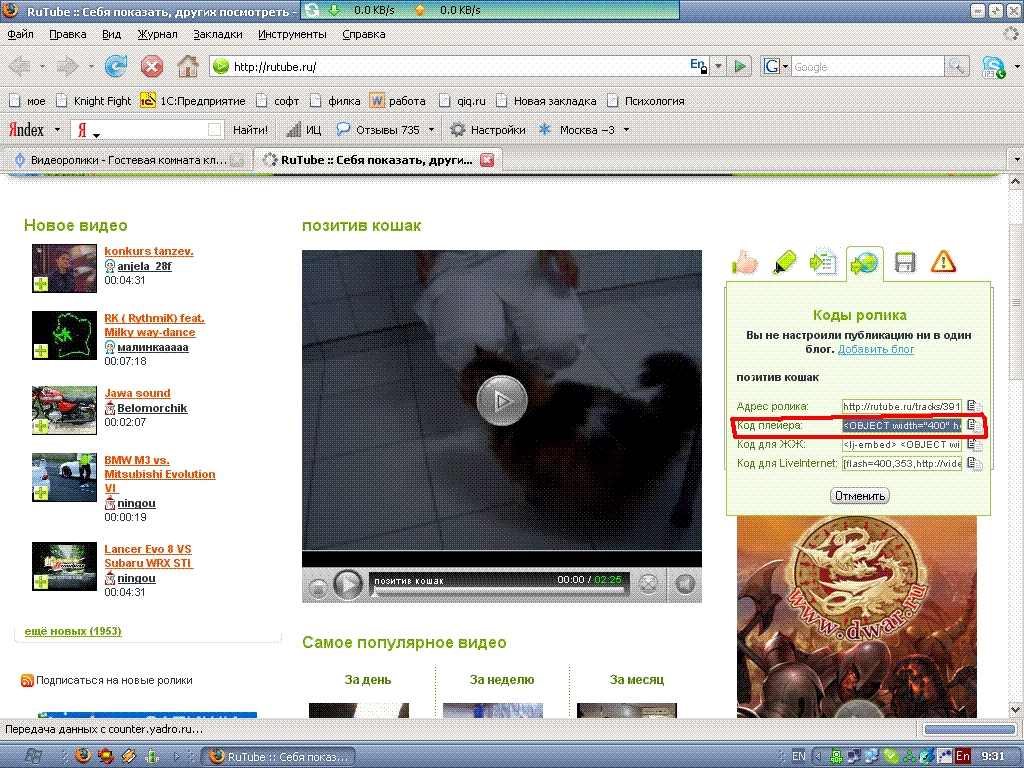Click the 'Код плеера' code text field

901,425
